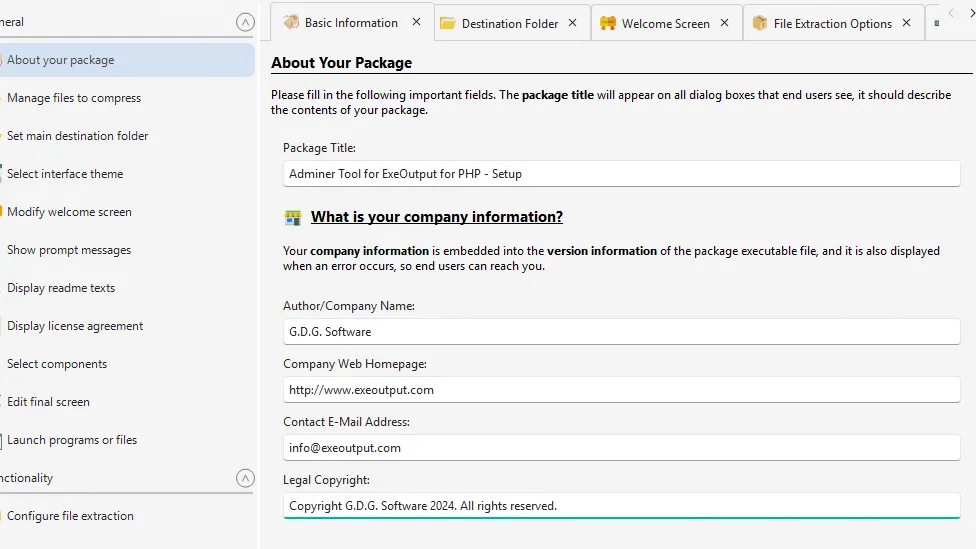
Task: Show next tabs with right arrow
Action: tap(972, 12)
